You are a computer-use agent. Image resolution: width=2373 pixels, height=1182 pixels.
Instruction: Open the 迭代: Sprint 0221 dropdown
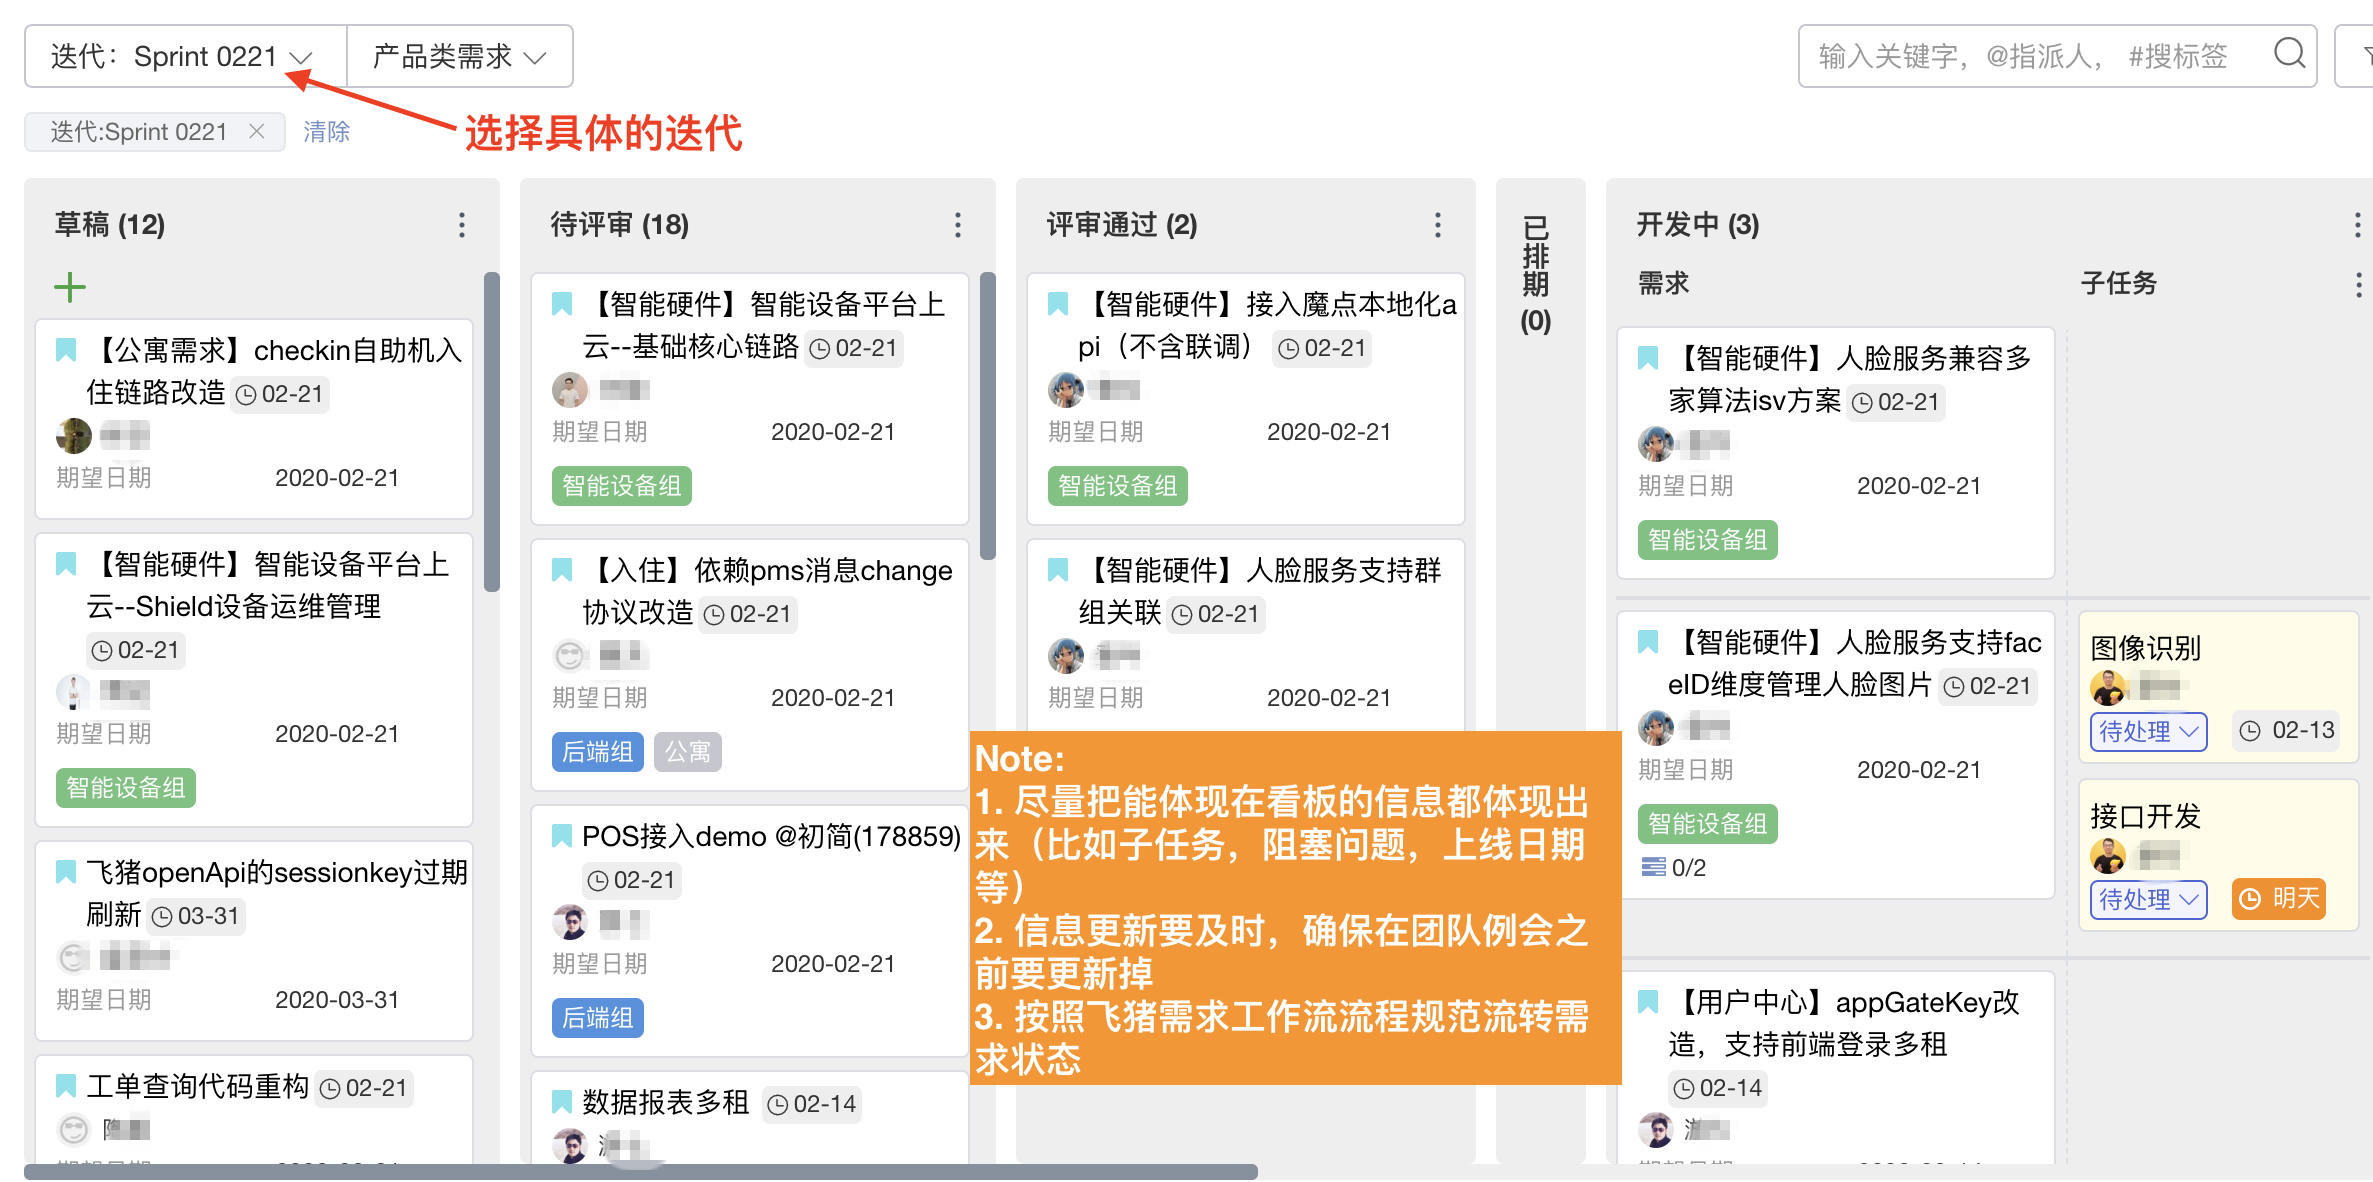(185, 57)
